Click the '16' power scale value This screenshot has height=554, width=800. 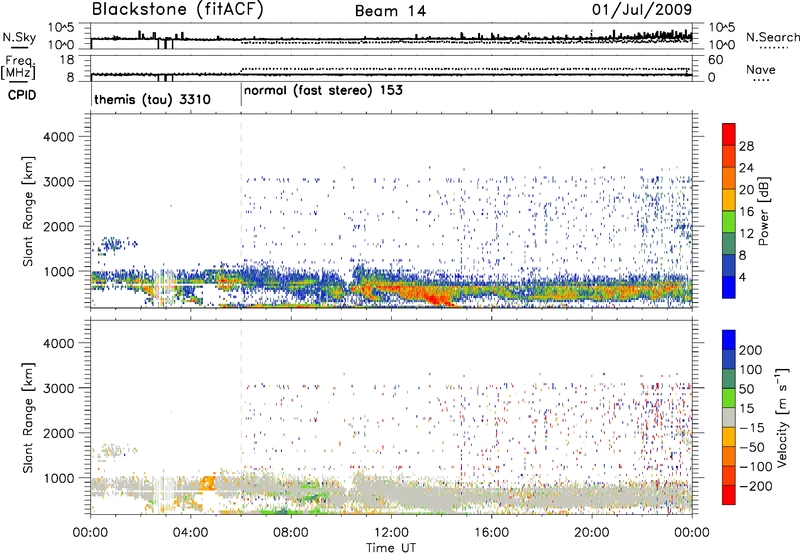[746, 212]
